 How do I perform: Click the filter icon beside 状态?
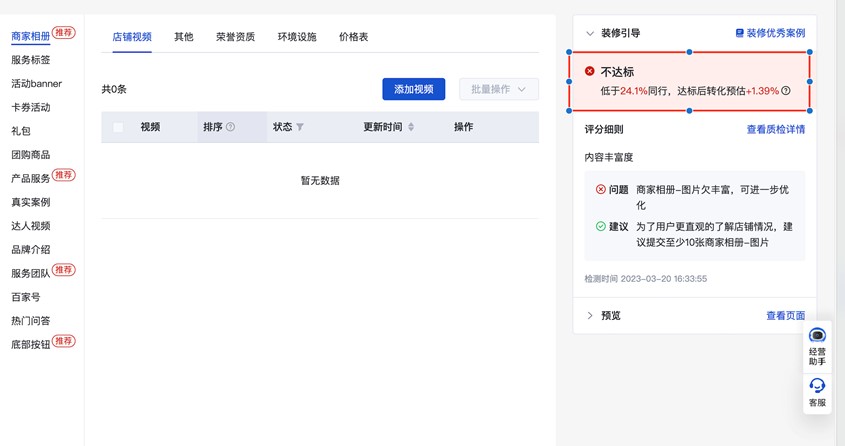pyautogui.click(x=300, y=127)
